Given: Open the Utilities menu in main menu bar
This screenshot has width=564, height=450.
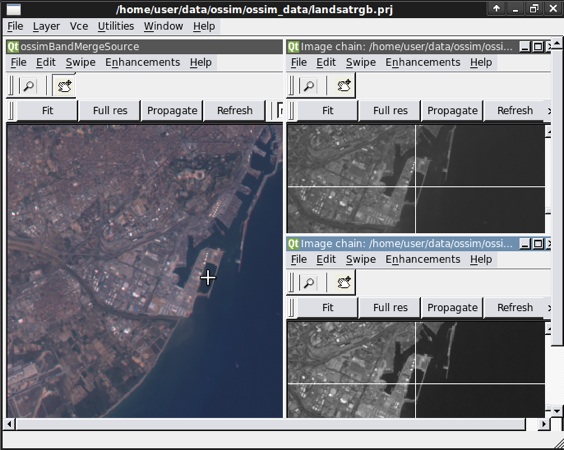Looking at the screenshot, I should (x=116, y=26).
